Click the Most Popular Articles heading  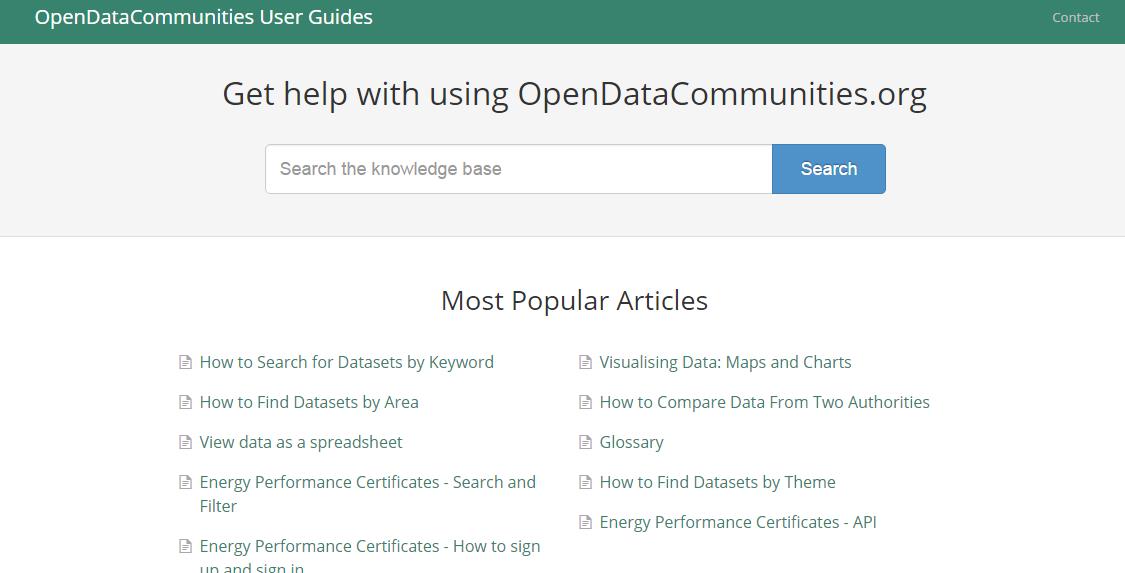pyautogui.click(x=574, y=300)
